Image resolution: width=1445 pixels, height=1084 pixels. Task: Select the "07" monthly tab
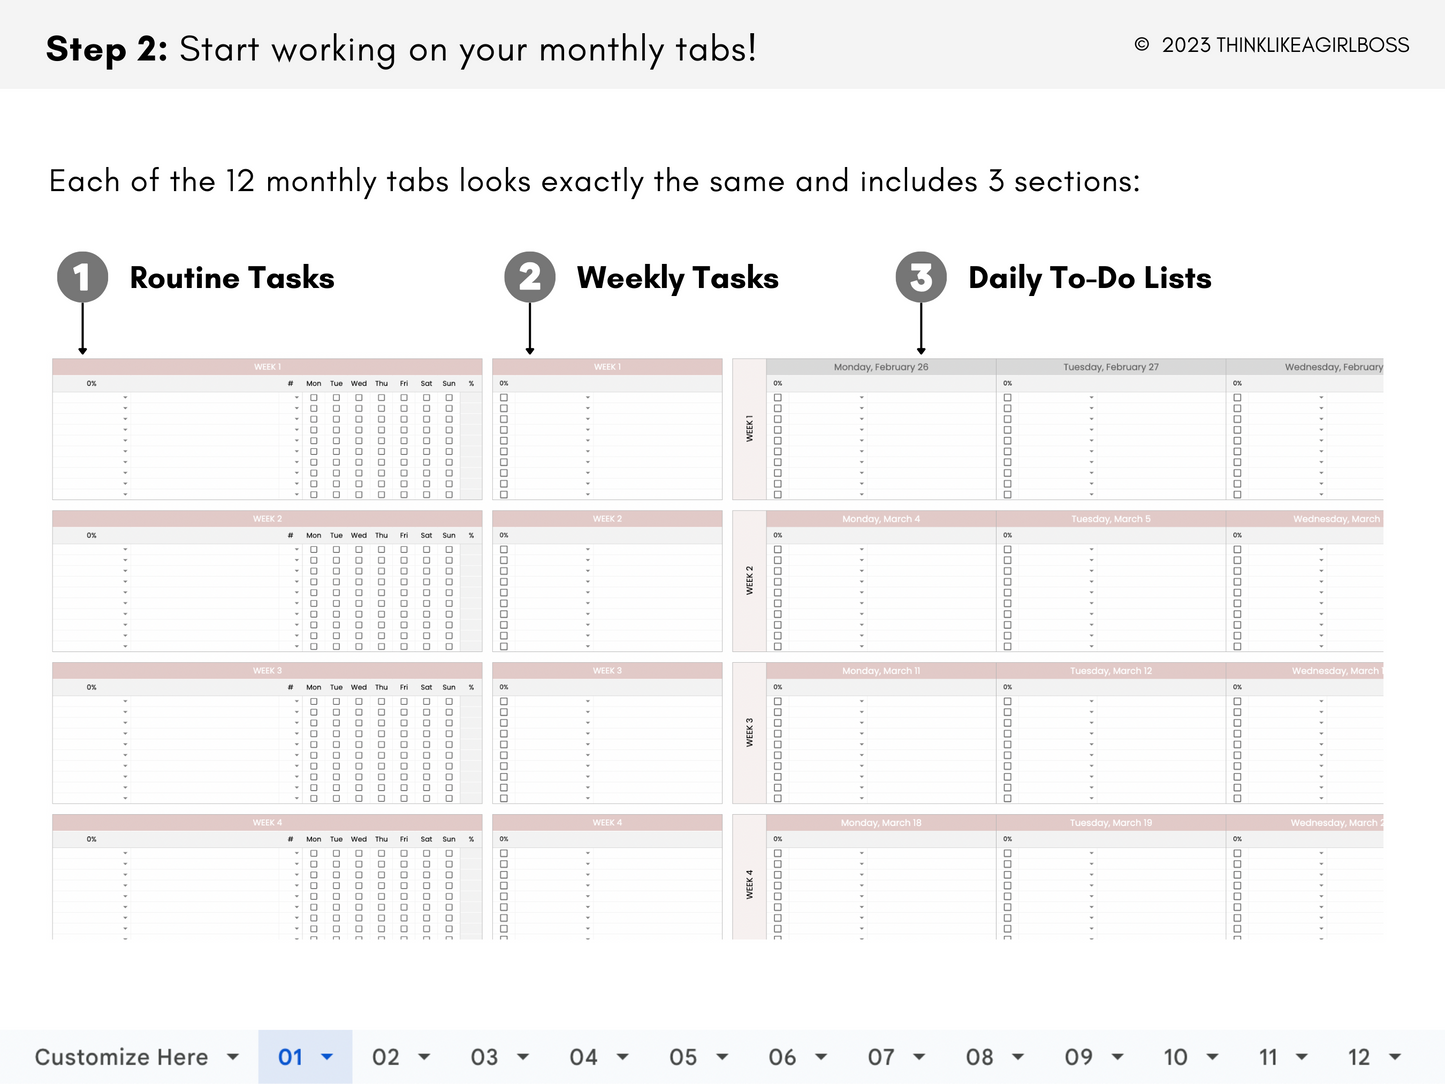(882, 1056)
